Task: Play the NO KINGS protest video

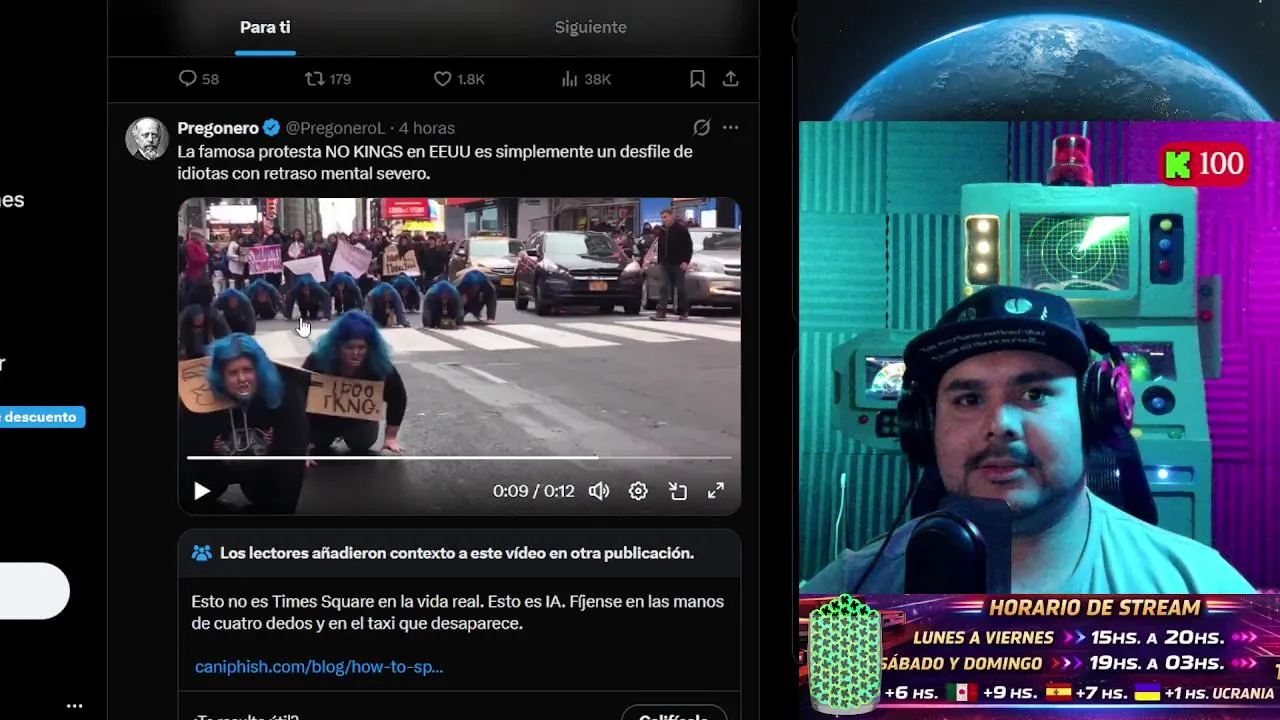Action: coord(202,491)
